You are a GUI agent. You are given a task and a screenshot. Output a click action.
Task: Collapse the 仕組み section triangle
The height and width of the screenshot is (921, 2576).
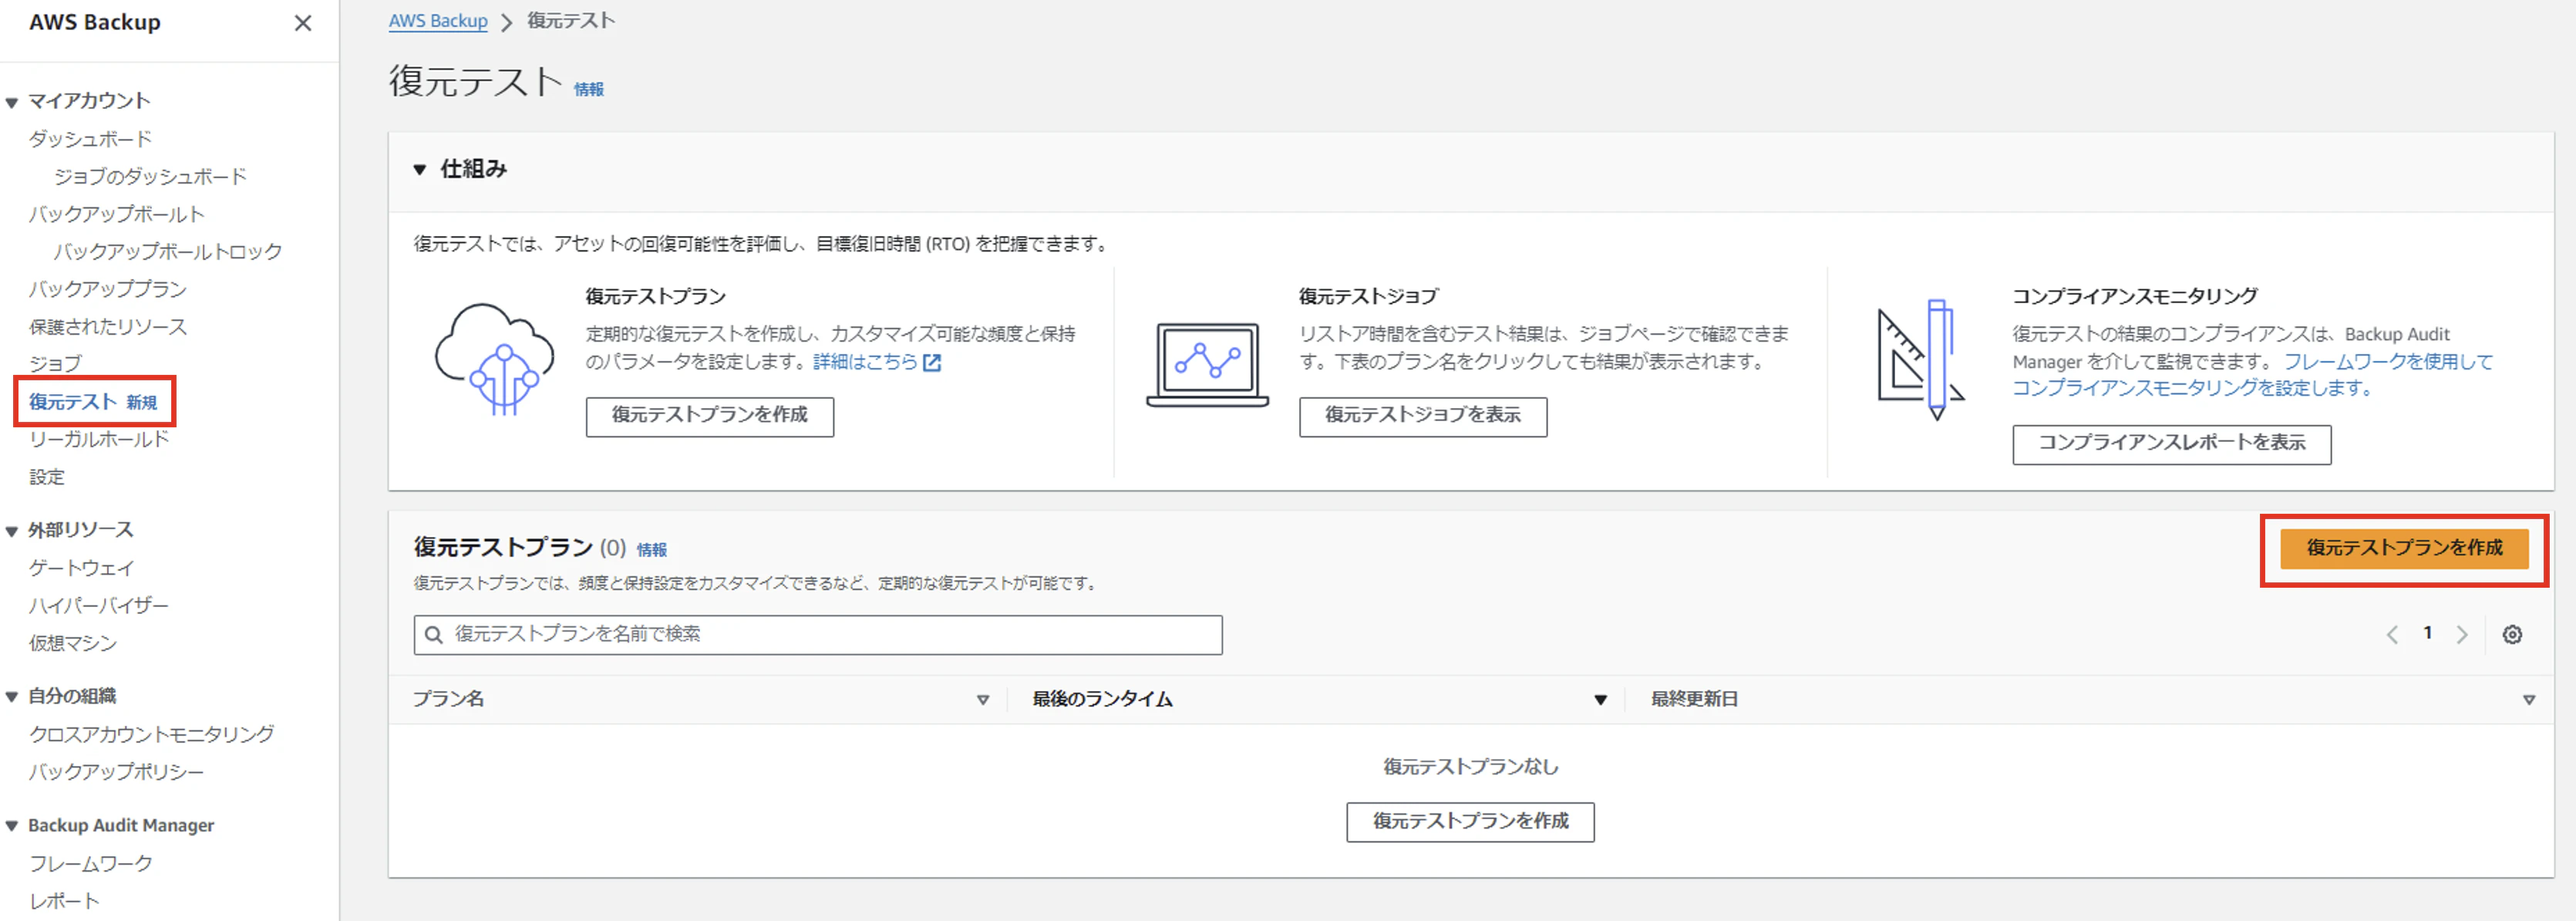[420, 170]
